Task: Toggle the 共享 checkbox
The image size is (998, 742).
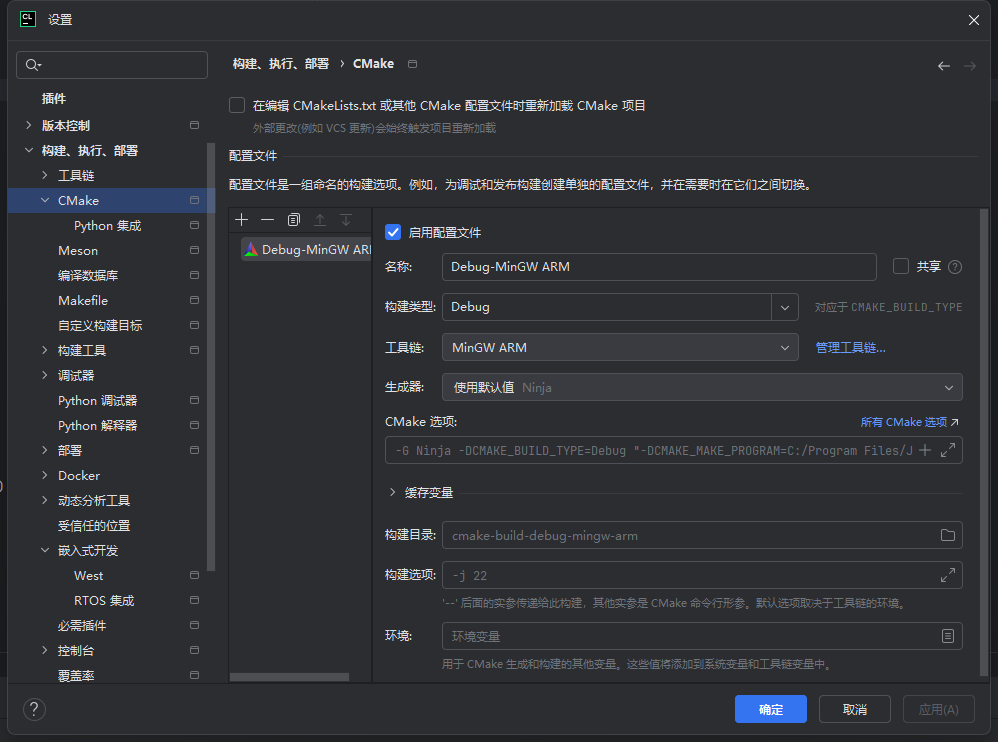Action: coord(901,266)
